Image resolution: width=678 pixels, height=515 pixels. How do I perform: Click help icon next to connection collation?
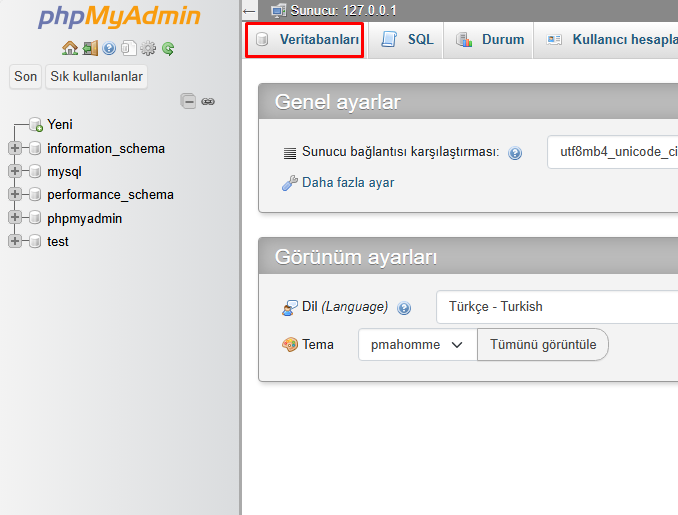(515, 153)
